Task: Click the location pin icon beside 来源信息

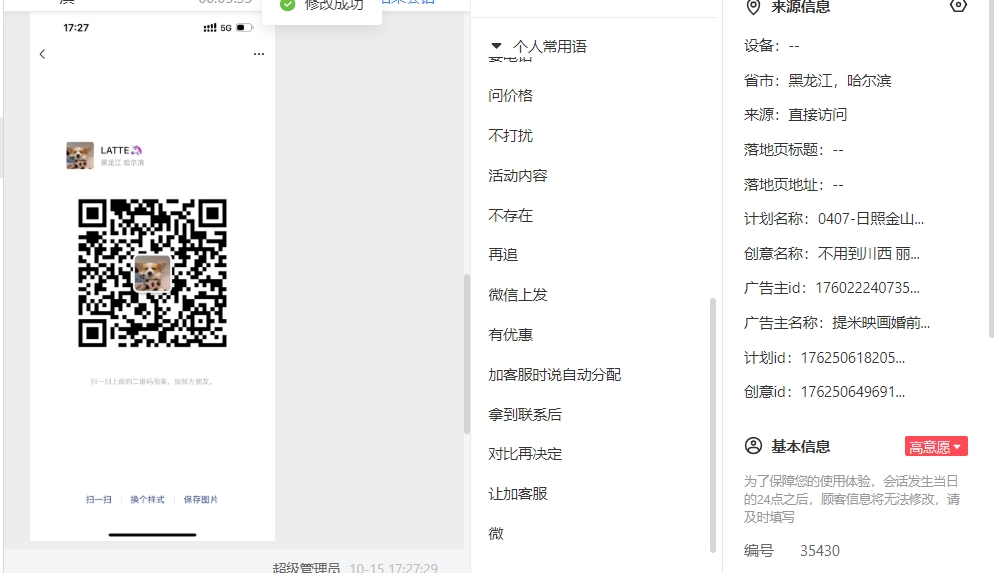Action: [753, 7]
